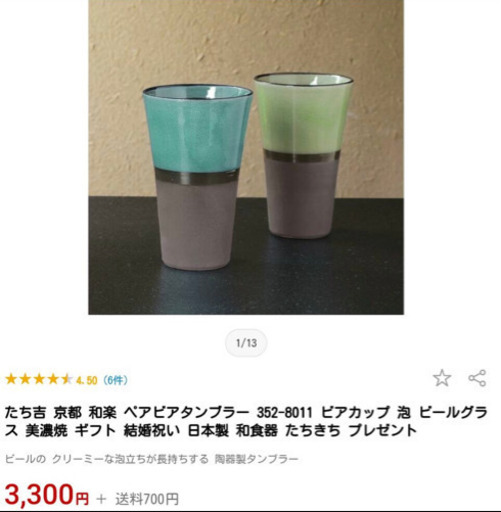Click the half-filled fifth rating star
This screenshot has height=512, width=501.
67,379
